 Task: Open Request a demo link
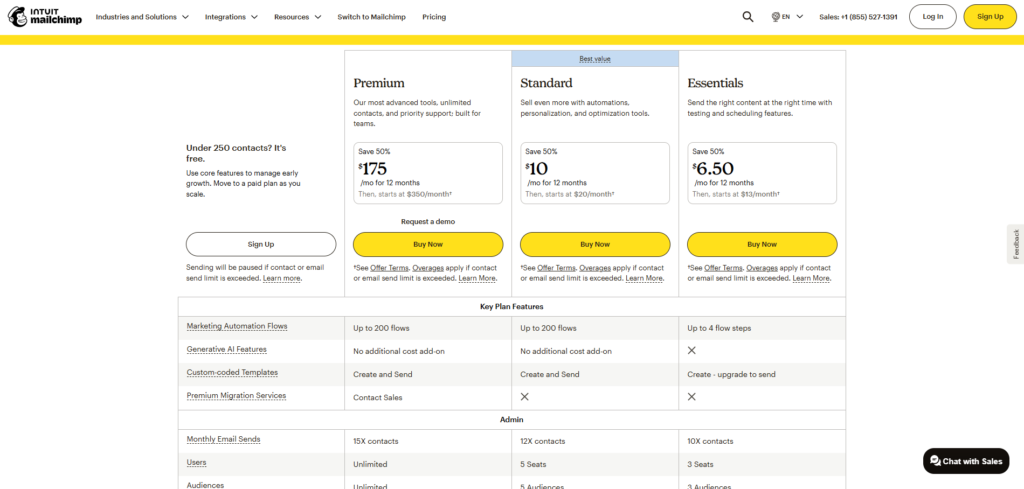(428, 221)
